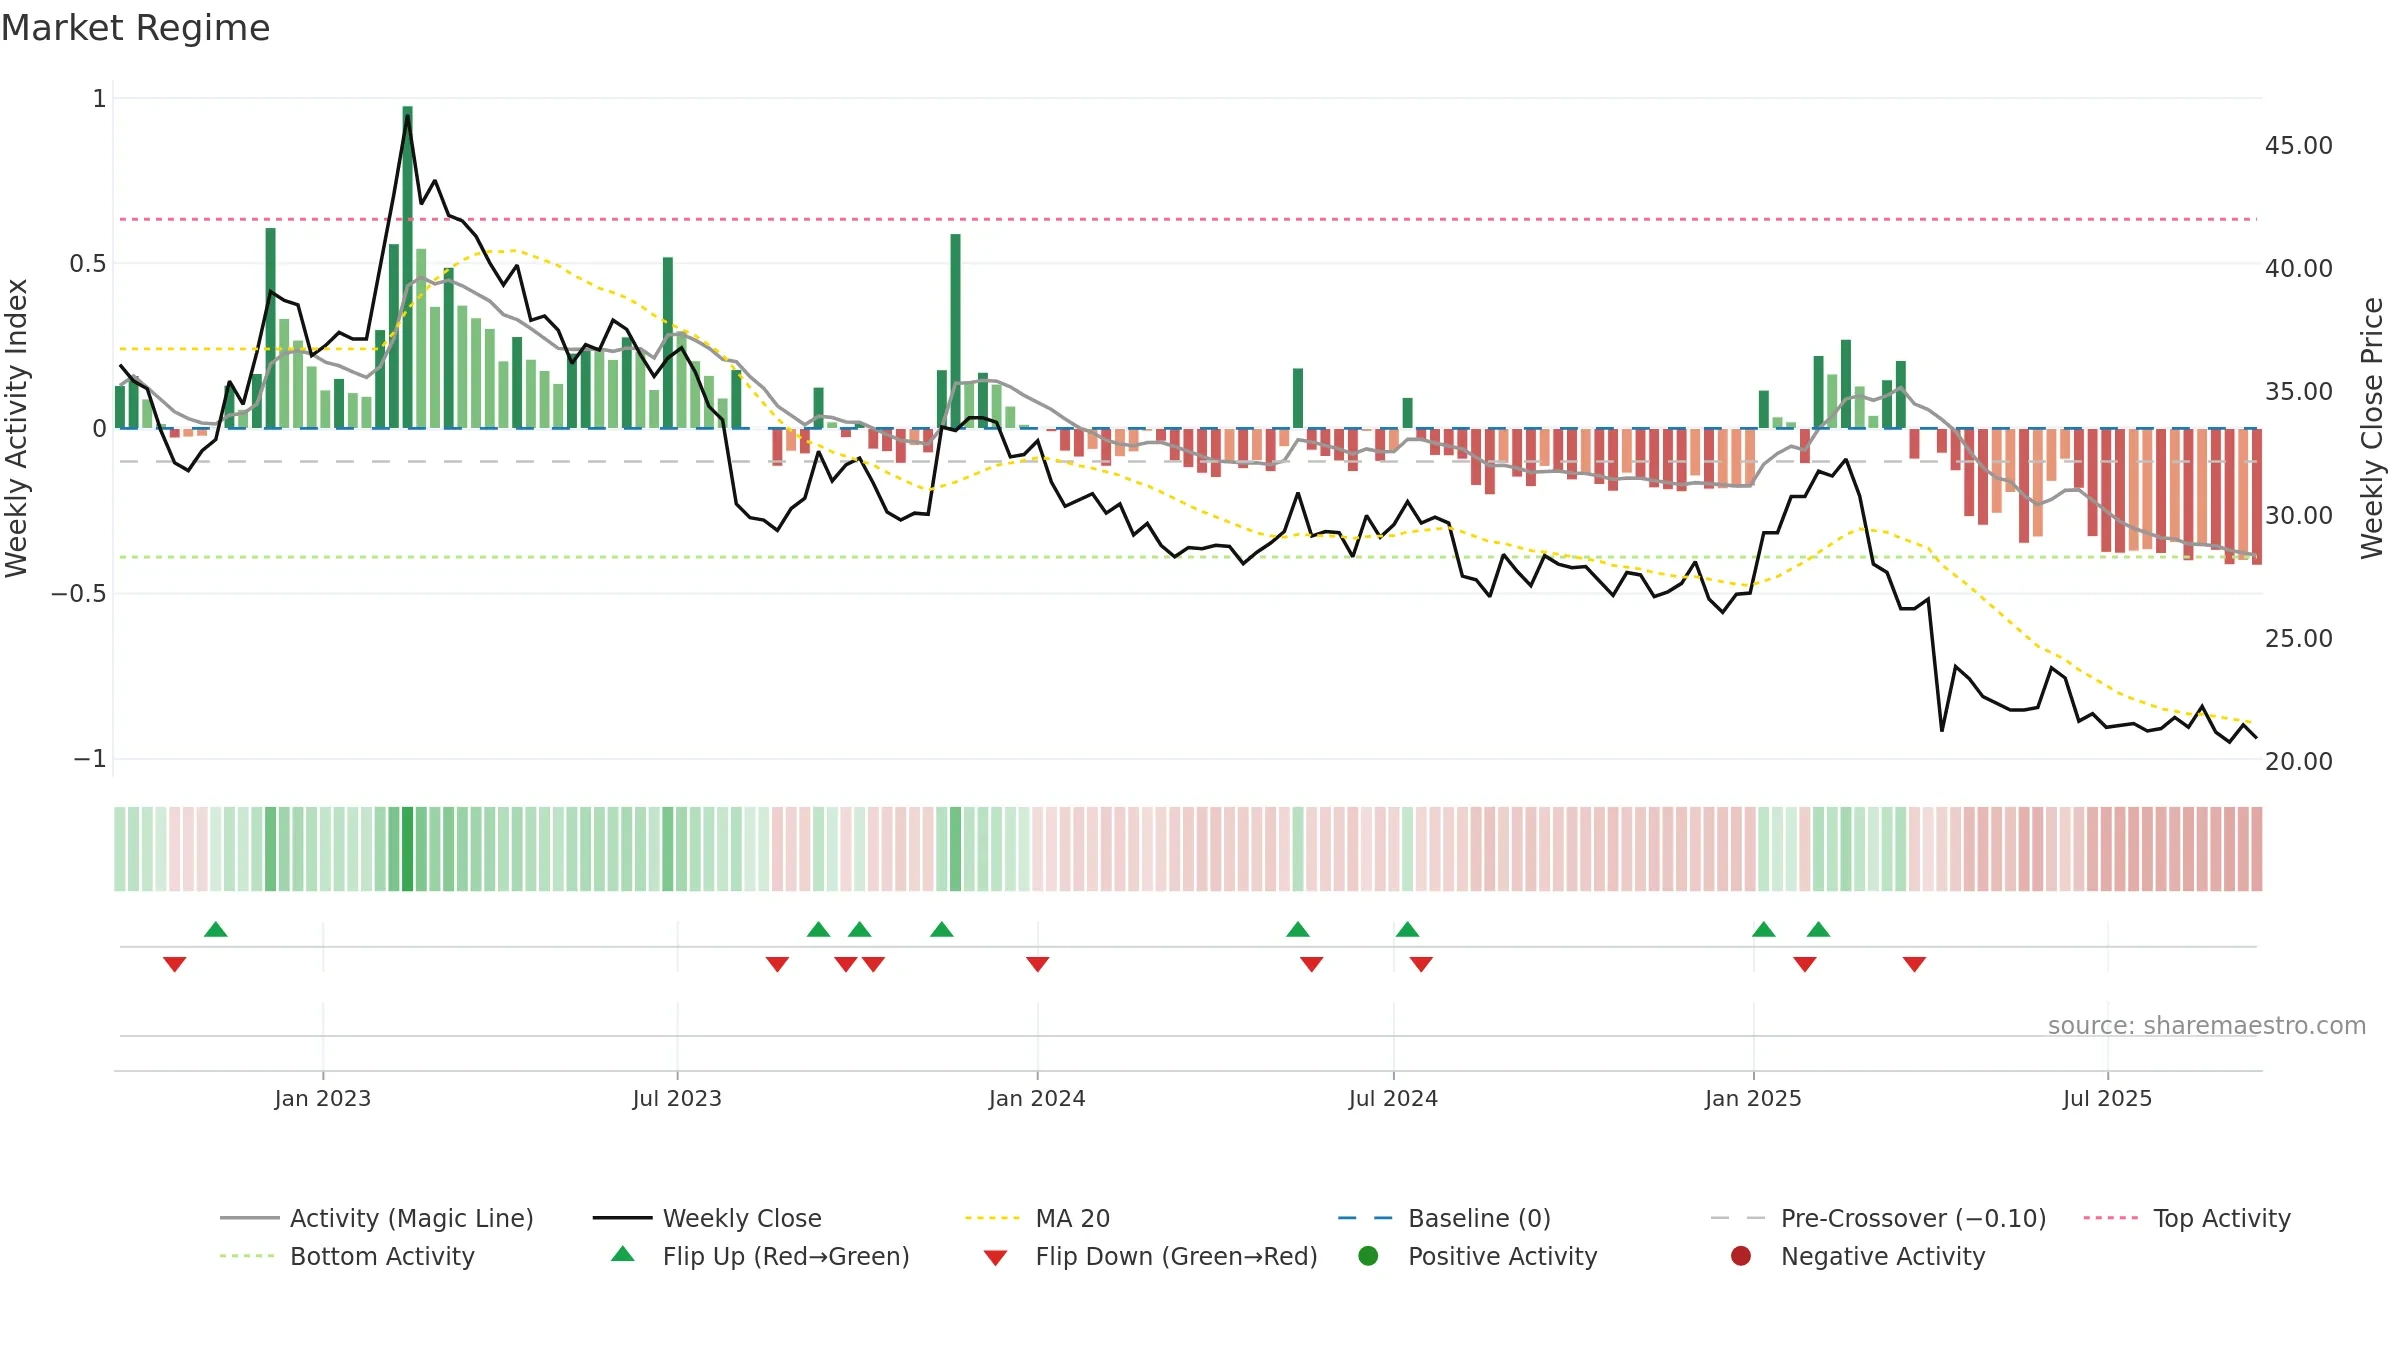Click the 30.00 price axis label
The width and height of the screenshot is (2400, 1350).
(2299, 516)
